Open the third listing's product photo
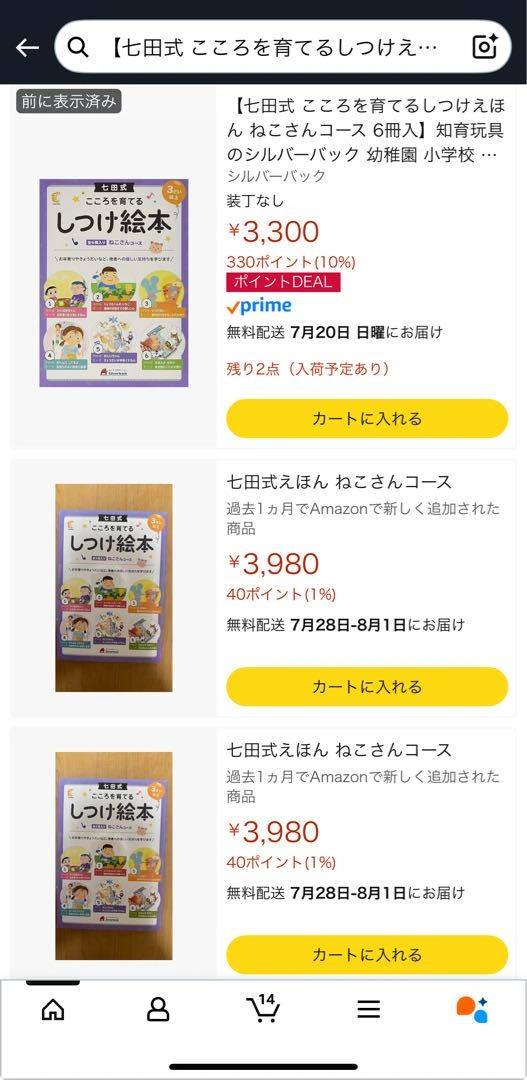This screenshot has width=527, height=1080. (x=114, y=856)
